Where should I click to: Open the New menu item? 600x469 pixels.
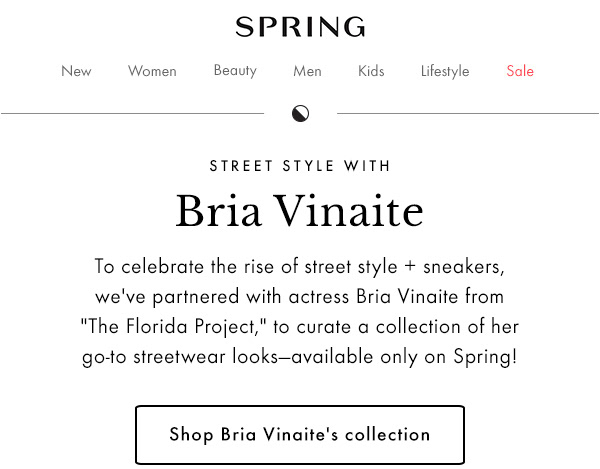pyautogui.click(x=76, y=71)
